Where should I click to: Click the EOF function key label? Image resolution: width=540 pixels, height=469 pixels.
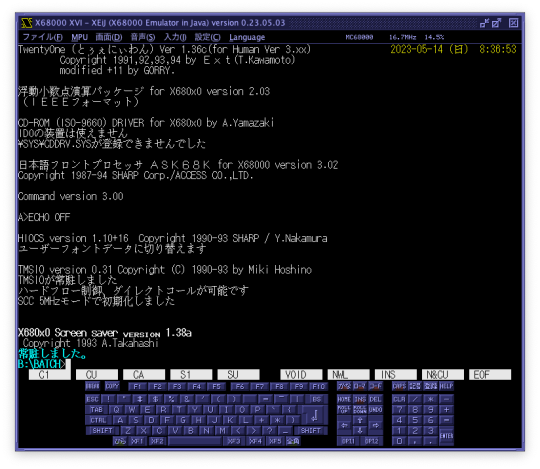490,375
